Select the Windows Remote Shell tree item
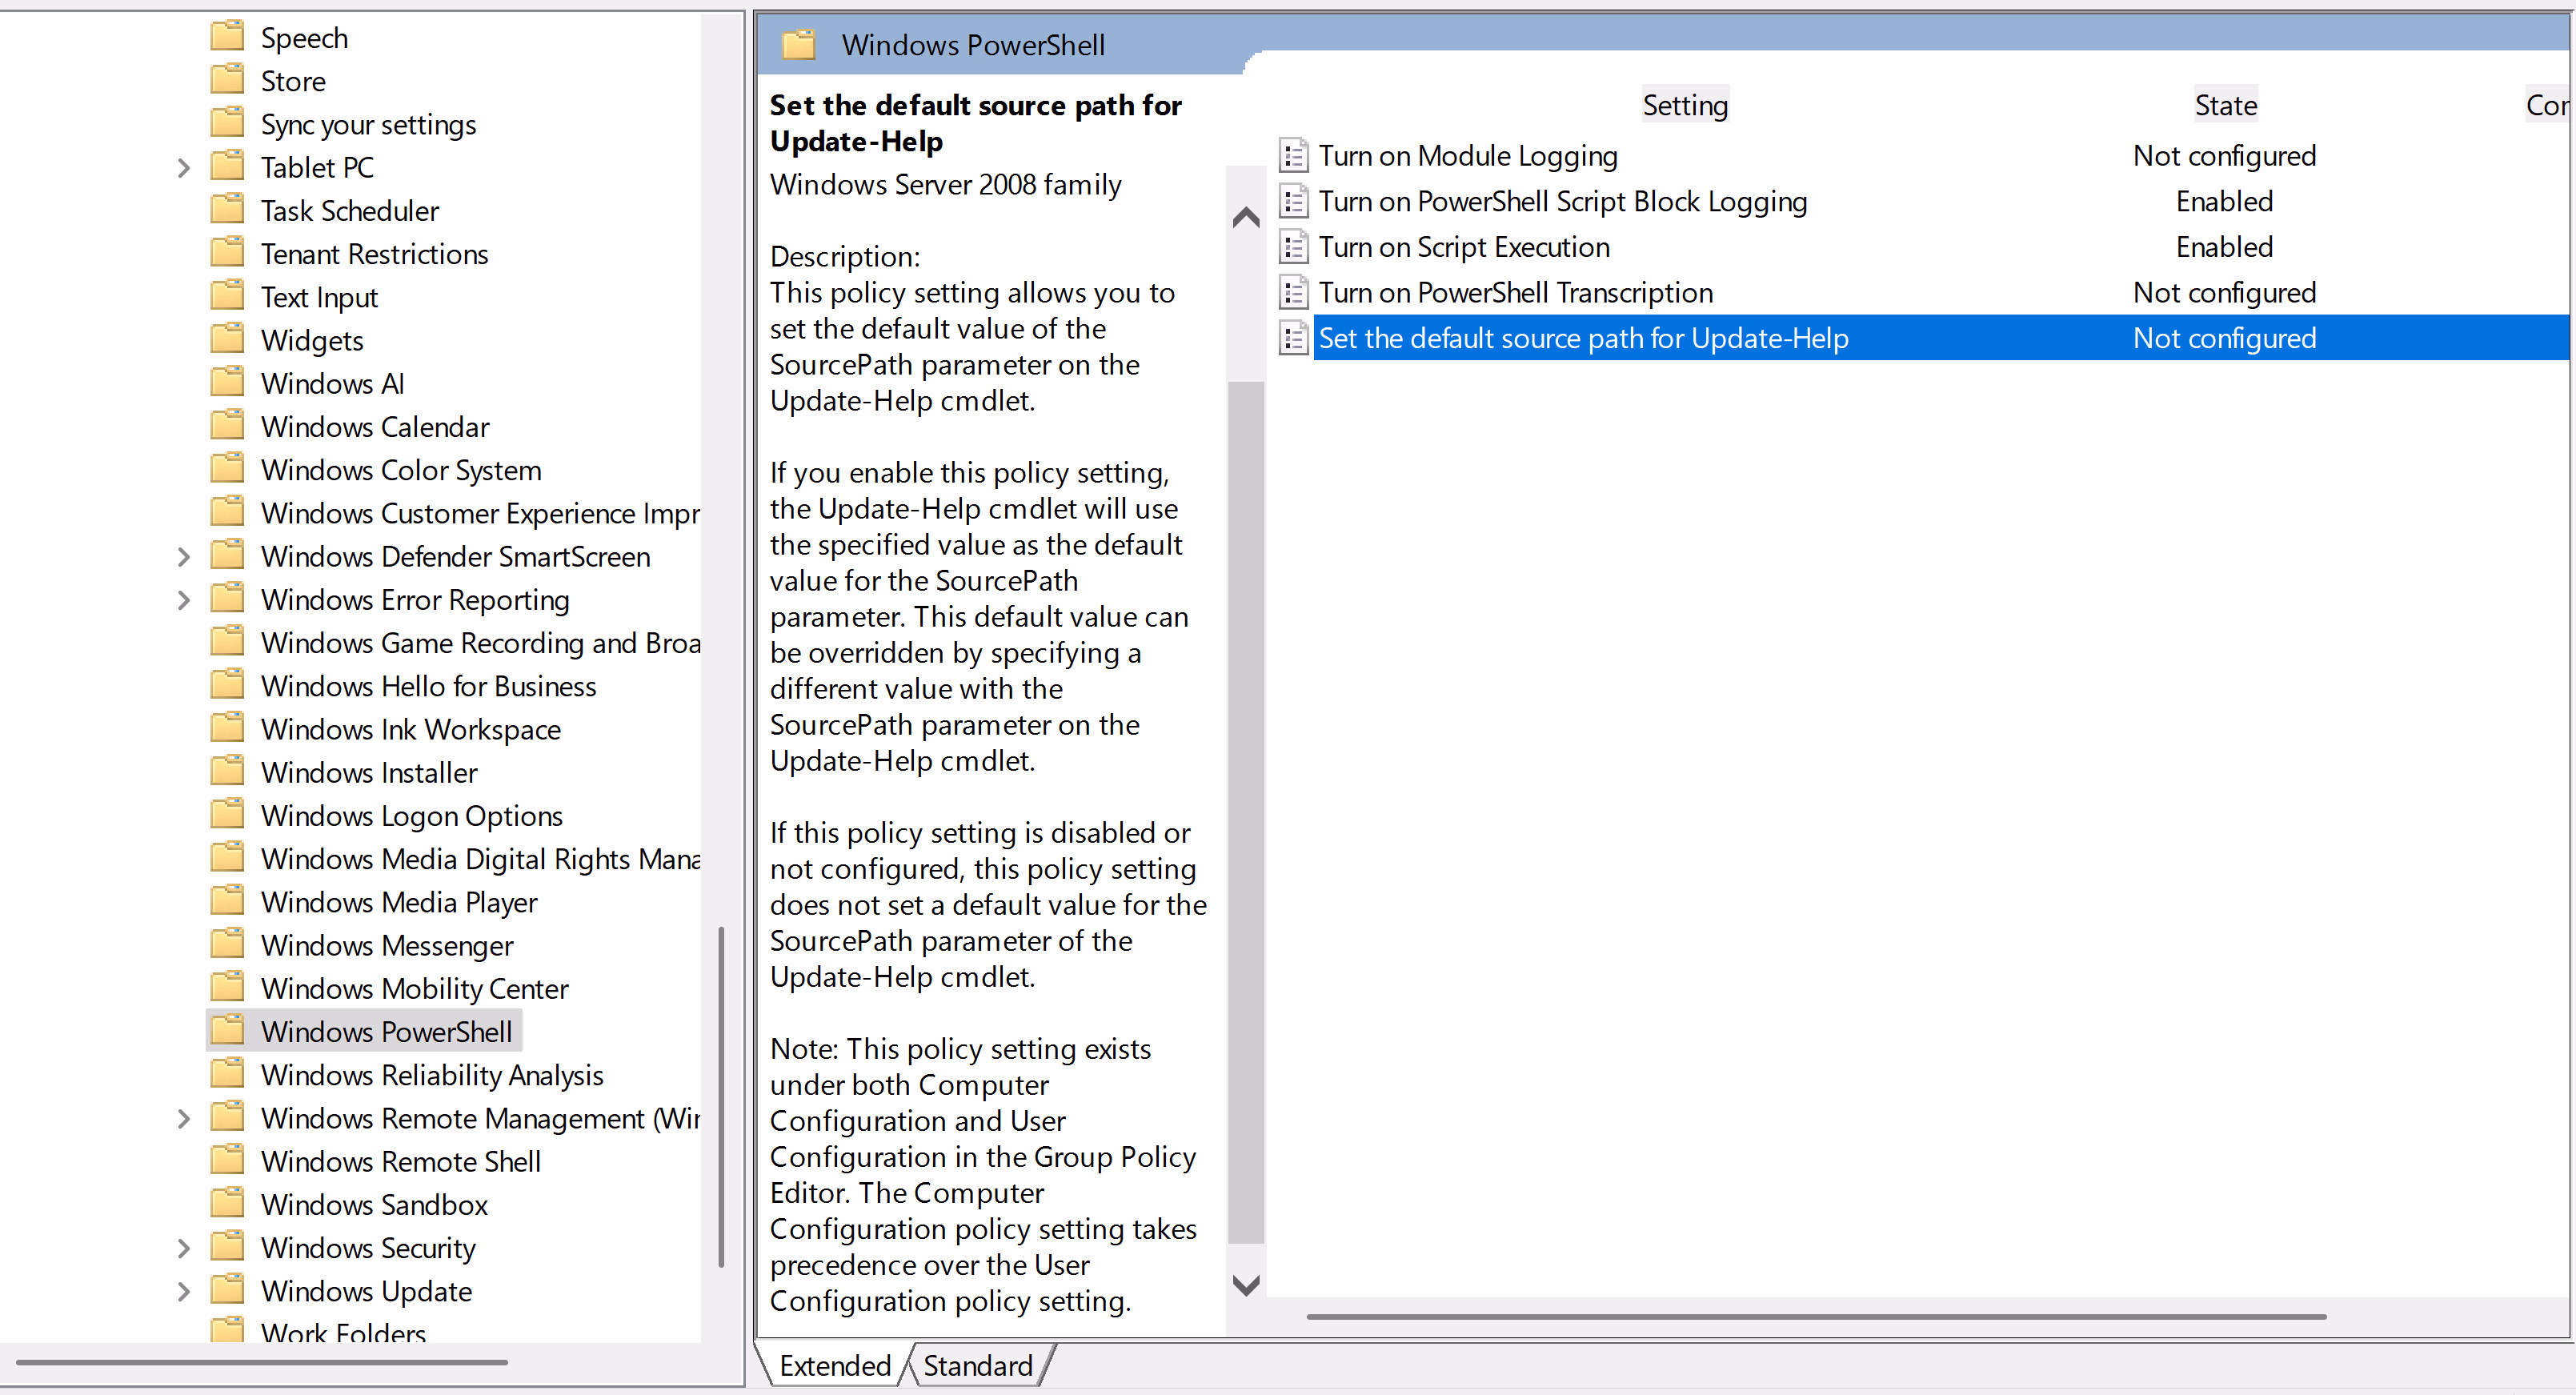Screen dimensions: 2576x1395 [400, 1161]
